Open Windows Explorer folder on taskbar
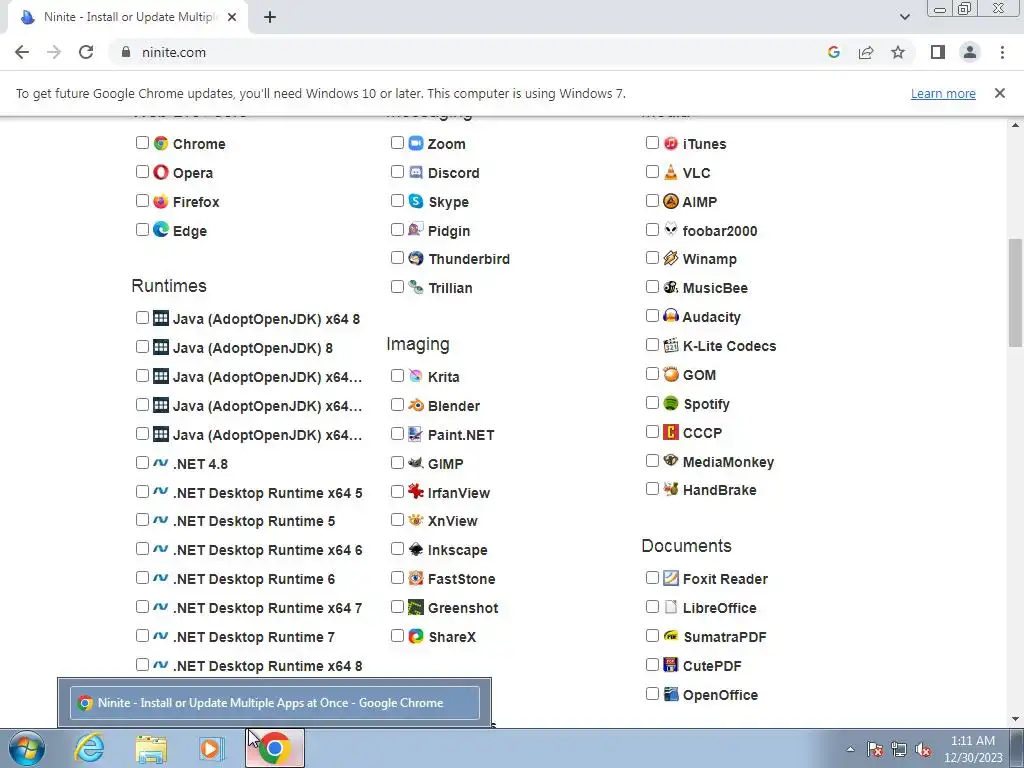Screen dimensions: 1024x768 [151, 748]
